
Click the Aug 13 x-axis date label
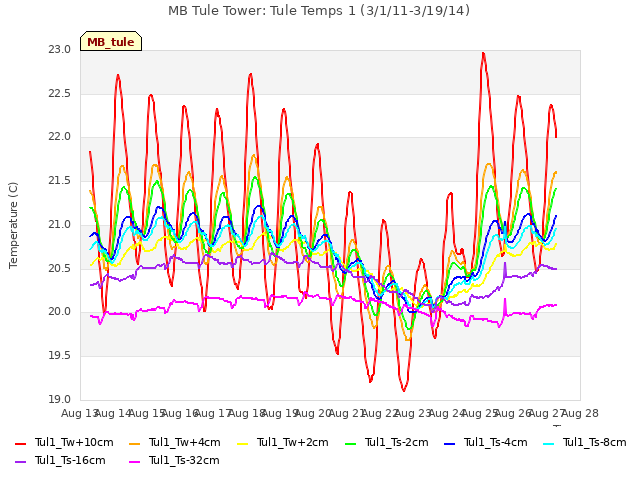[80, 413]
